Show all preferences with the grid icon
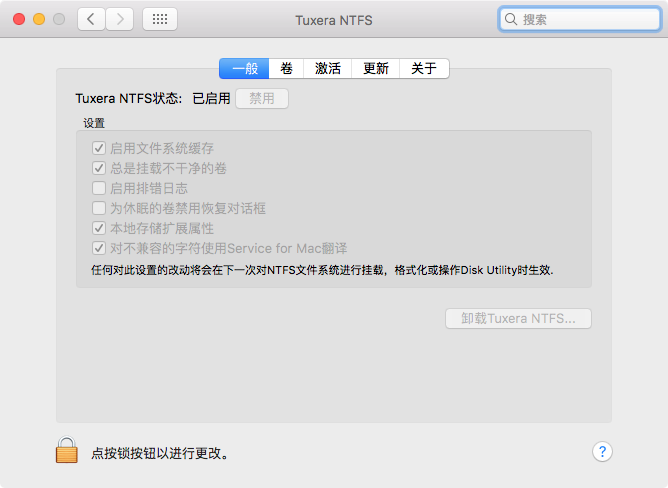Image resolution: width=668 pixels, height=488 pixels. point(160,19)
